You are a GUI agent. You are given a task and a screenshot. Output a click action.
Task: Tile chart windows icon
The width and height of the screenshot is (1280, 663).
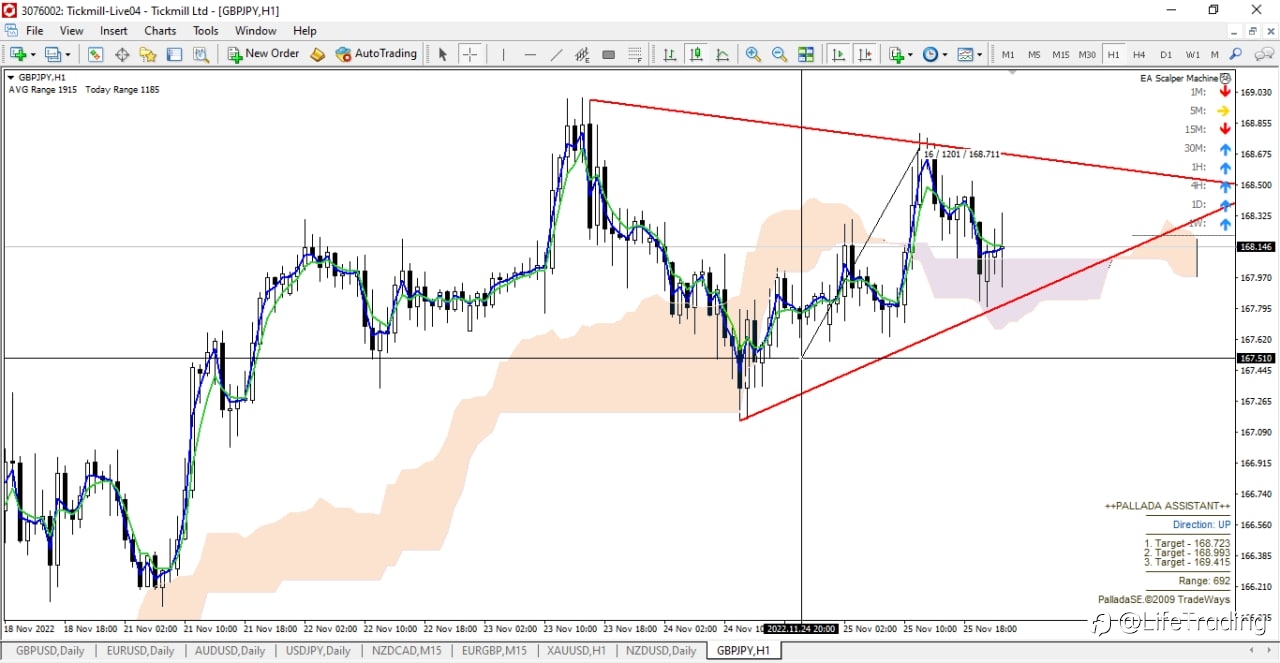pyautogui.click(x=806, y=54)
